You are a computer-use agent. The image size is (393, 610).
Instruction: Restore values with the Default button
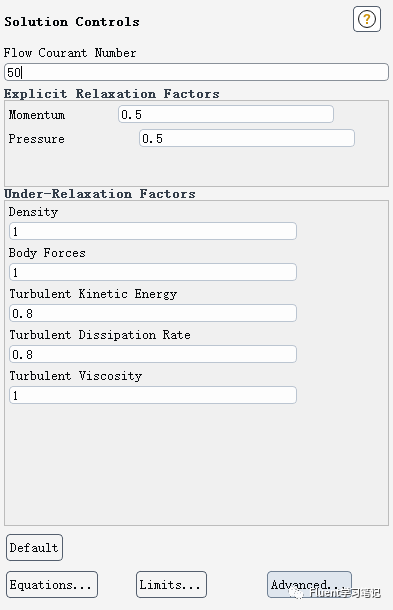(x=34, y=548)
